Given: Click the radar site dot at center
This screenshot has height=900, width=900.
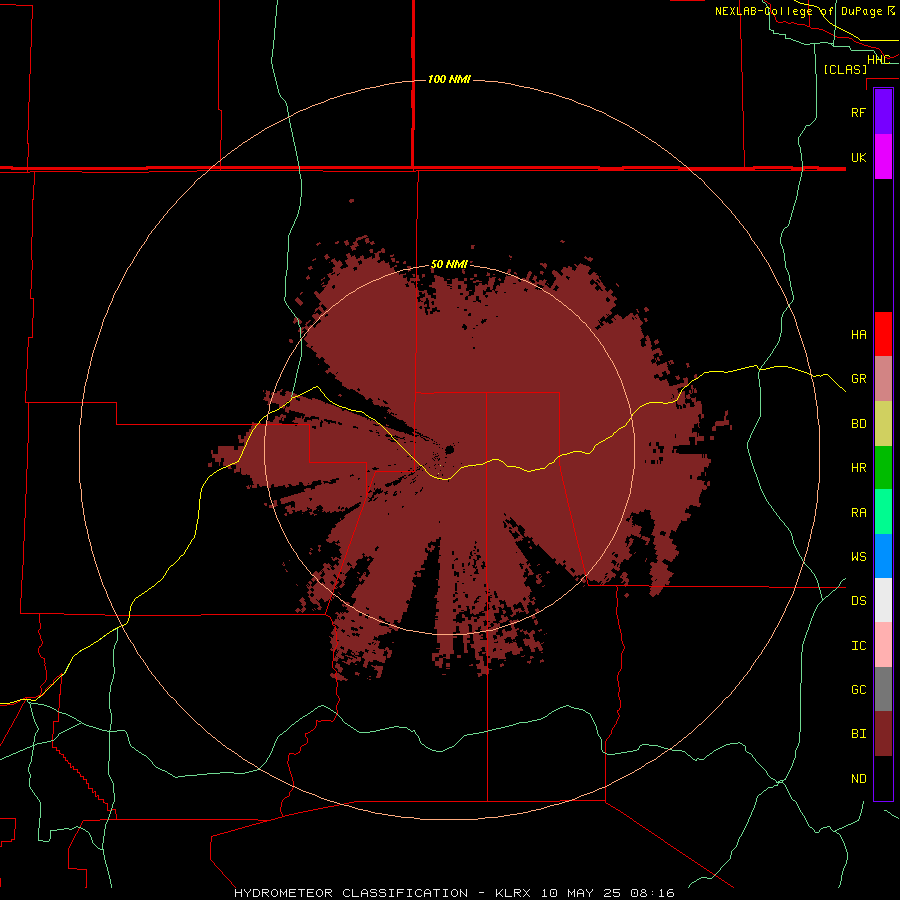Looking at the screenshot, I should pyautogui.click(x=450, y=449).
